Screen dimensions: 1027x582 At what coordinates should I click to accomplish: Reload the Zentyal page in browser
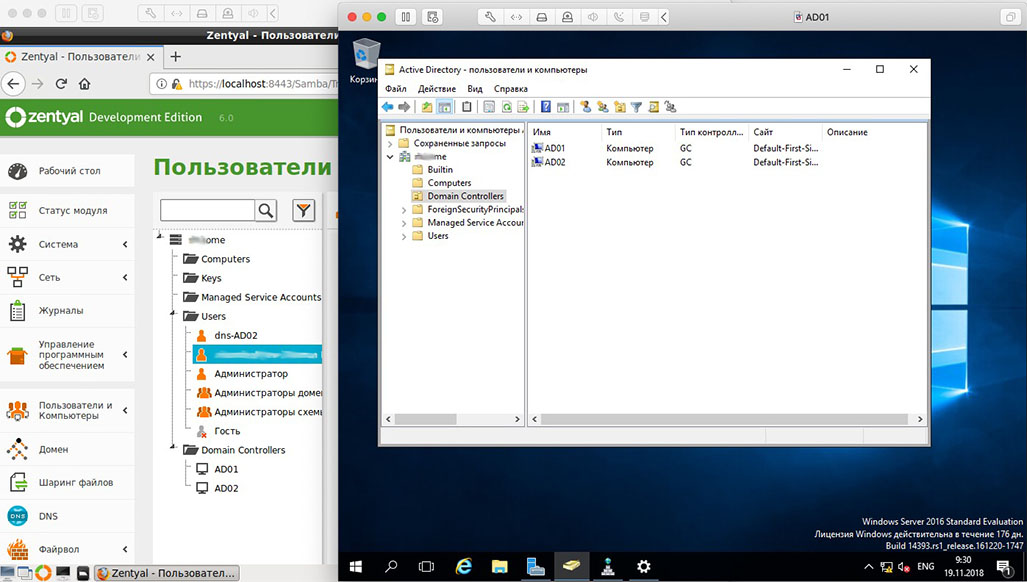pyautogui.click(x=61, y=84)
